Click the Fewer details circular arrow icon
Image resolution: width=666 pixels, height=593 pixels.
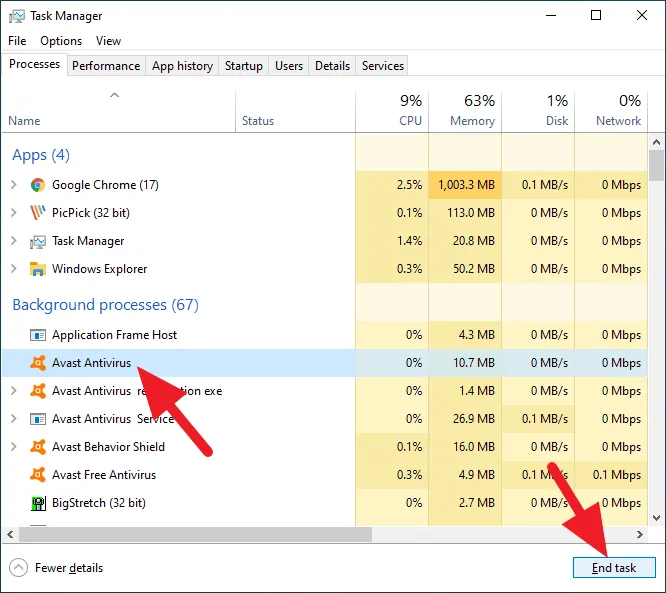[x=18, y=568]
